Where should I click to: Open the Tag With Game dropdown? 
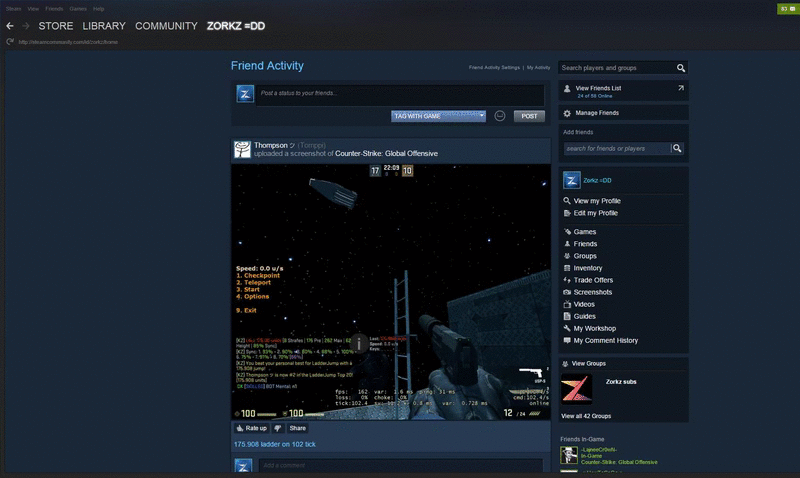coord(438,116)
